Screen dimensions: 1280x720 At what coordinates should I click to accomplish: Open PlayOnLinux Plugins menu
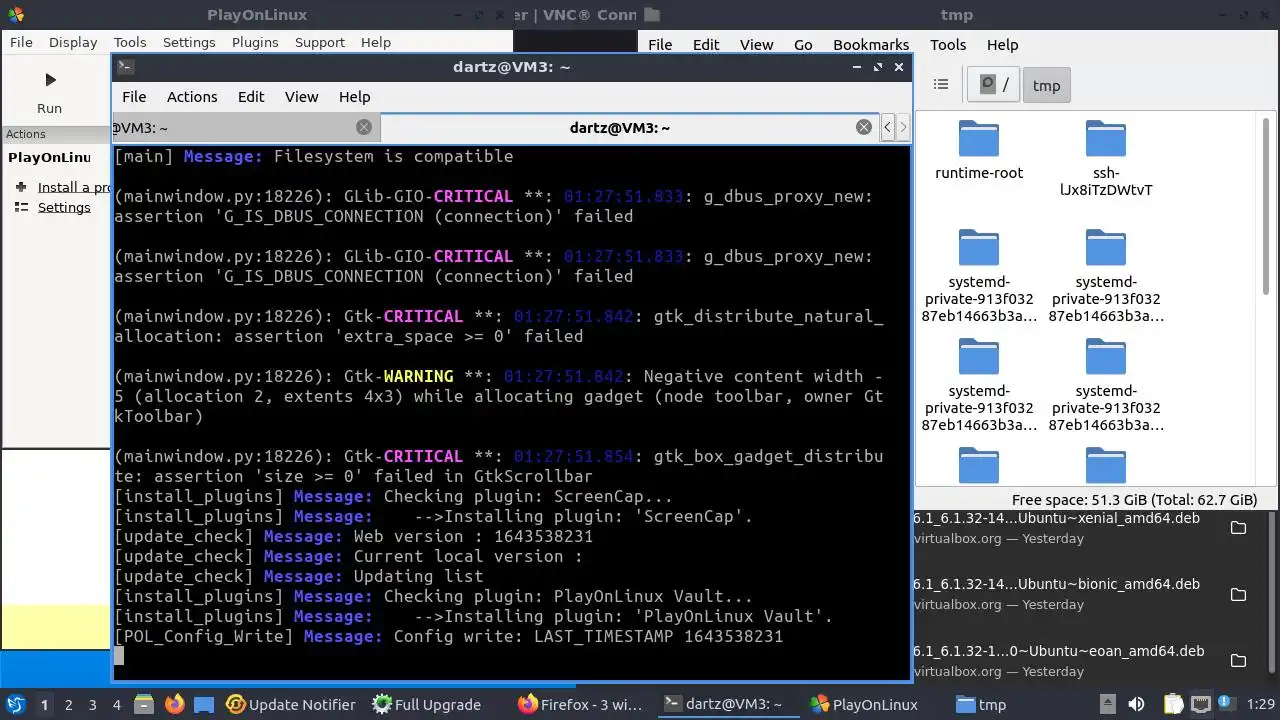pyautogui.click(x=255, y=42)
